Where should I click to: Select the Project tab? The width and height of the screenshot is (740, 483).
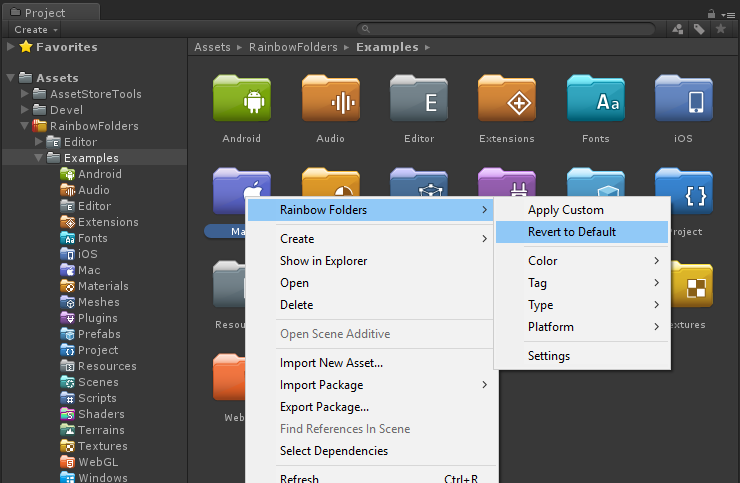click(51, 12)
